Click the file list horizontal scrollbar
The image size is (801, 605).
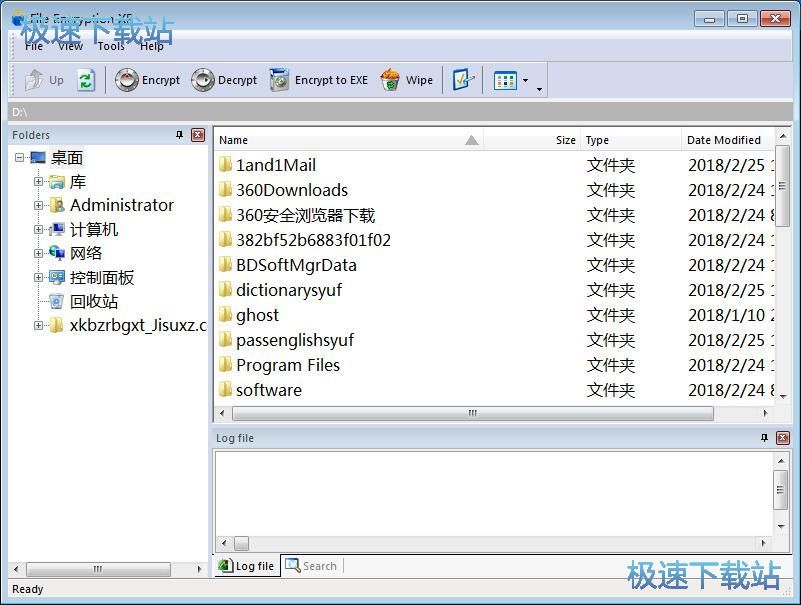pyautogui.click(x=472, y=413)
